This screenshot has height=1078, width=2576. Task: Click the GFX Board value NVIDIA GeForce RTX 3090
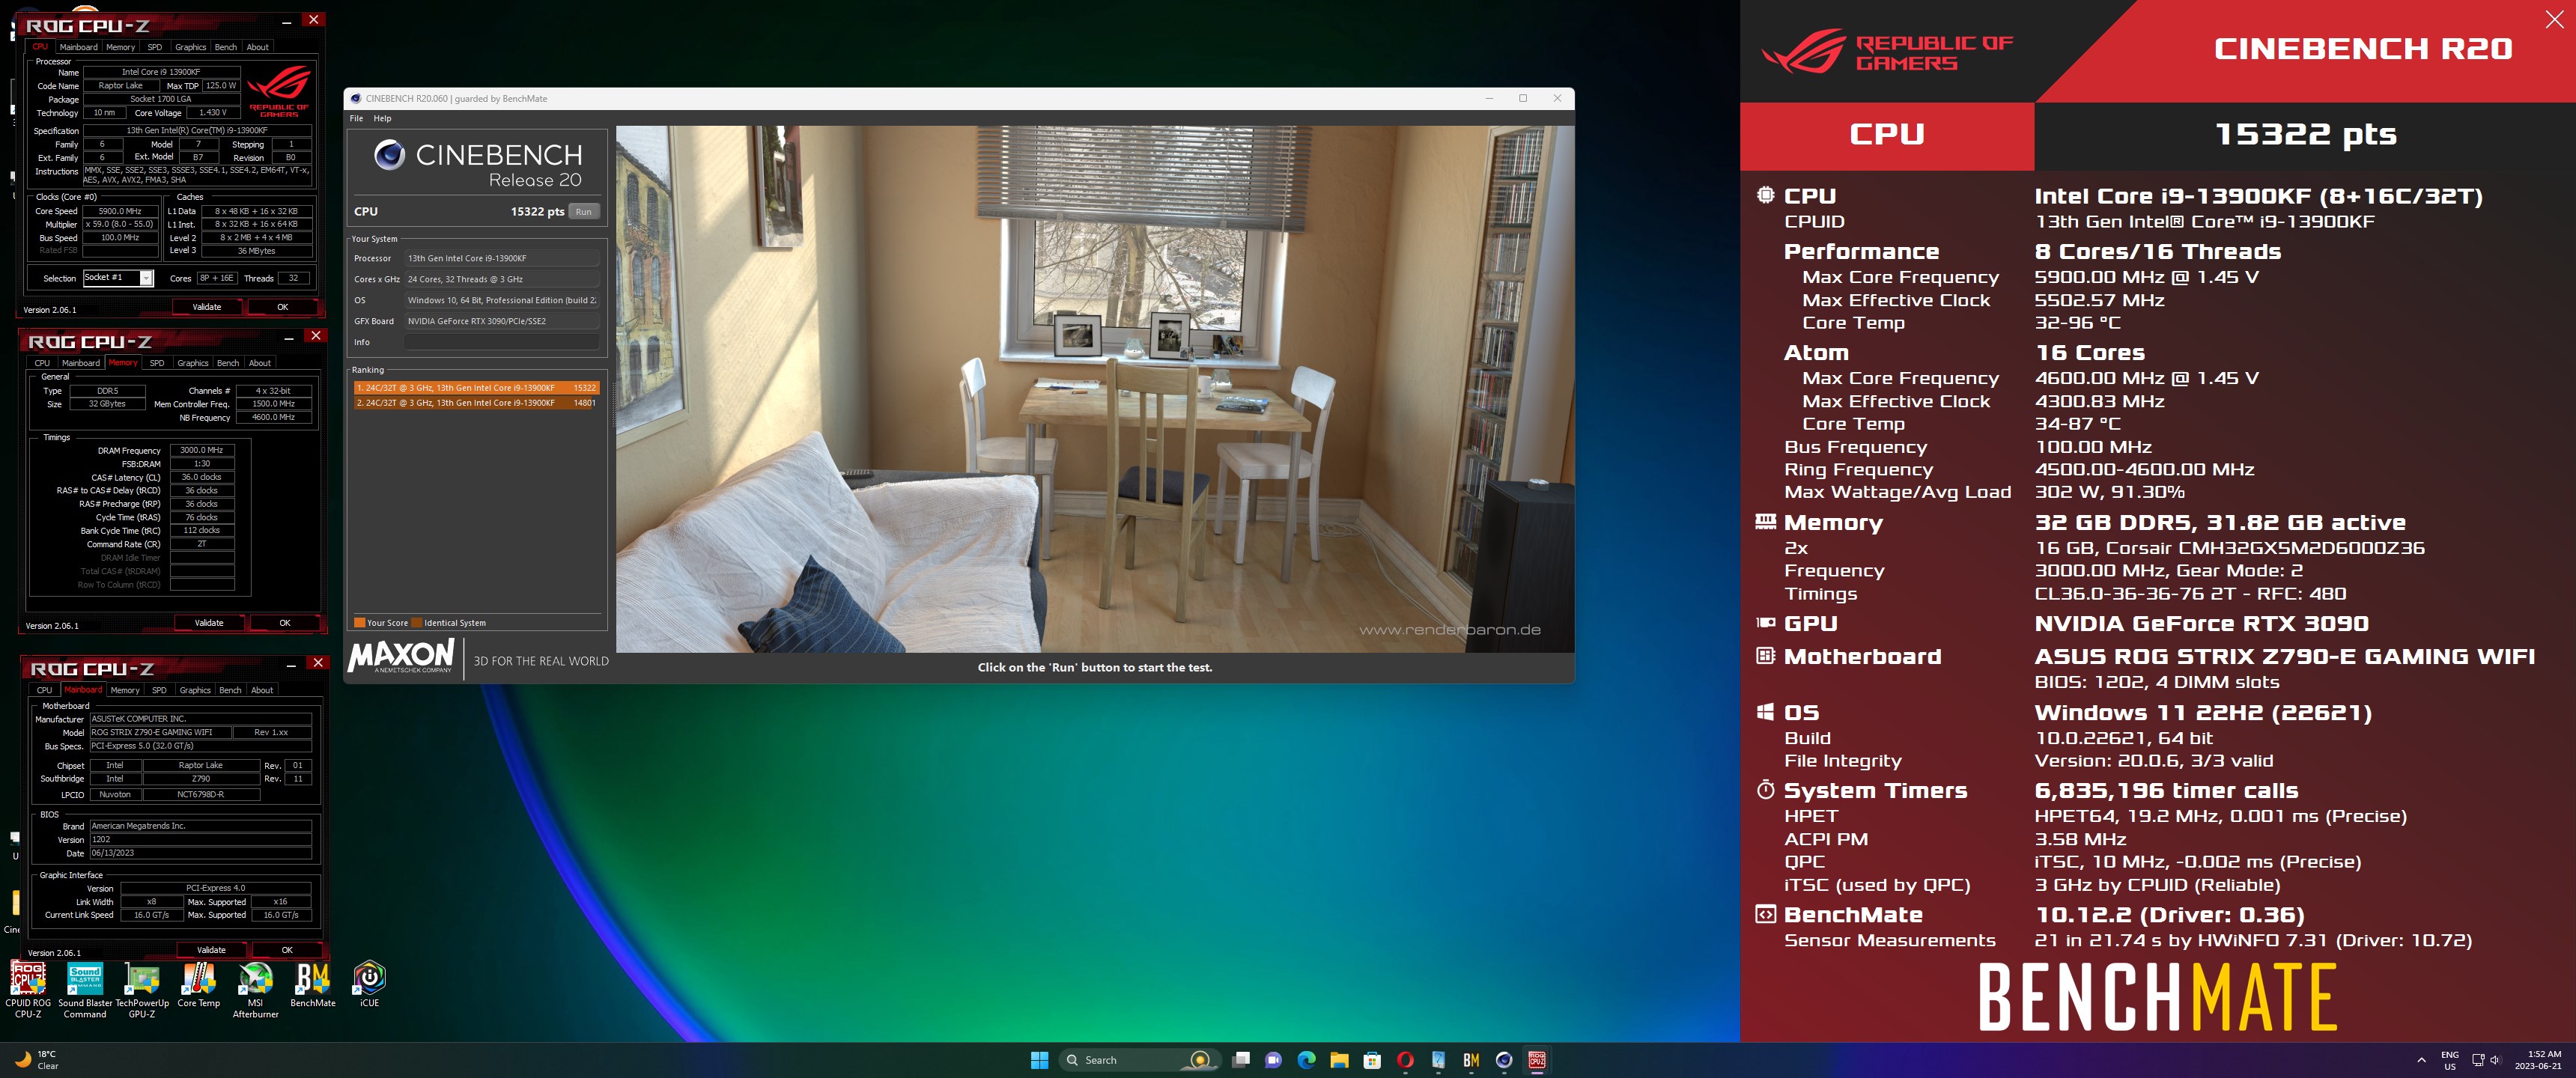point(502,321)
